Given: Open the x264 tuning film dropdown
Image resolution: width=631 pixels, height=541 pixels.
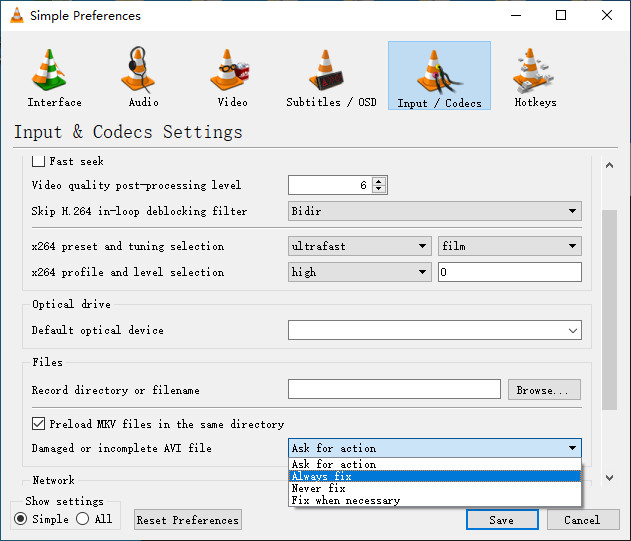Looking at the screenshot, I should coord(509,246).
